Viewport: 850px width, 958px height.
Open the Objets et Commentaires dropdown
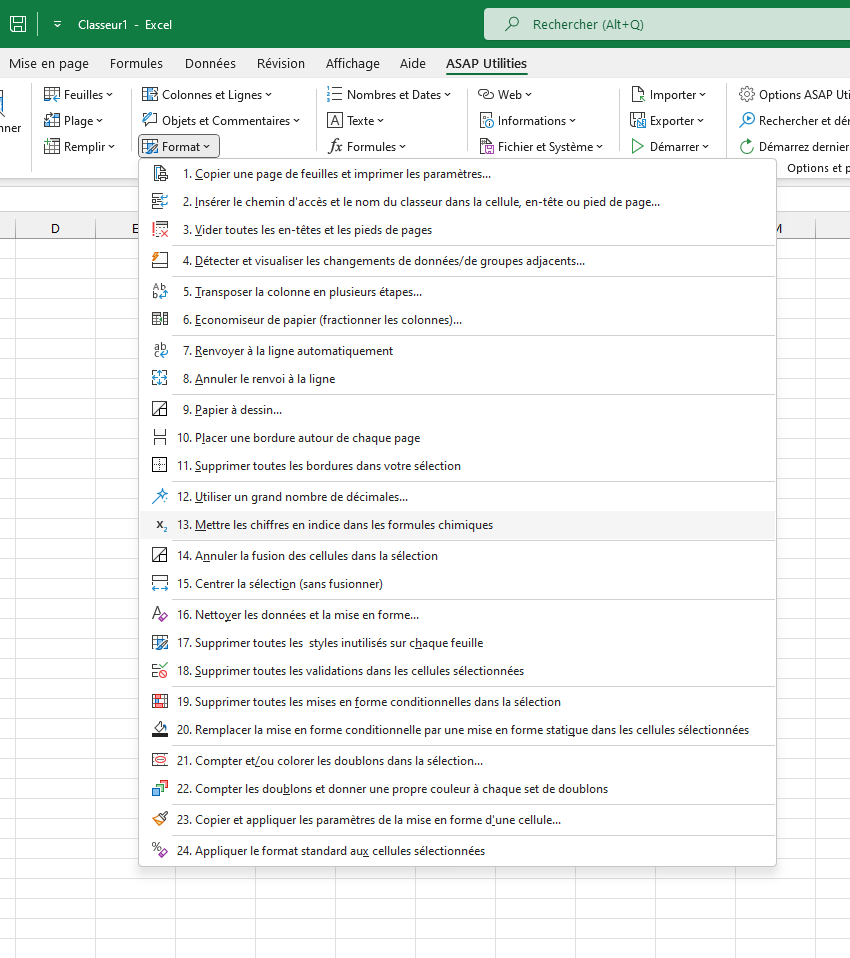coord(221,121)
